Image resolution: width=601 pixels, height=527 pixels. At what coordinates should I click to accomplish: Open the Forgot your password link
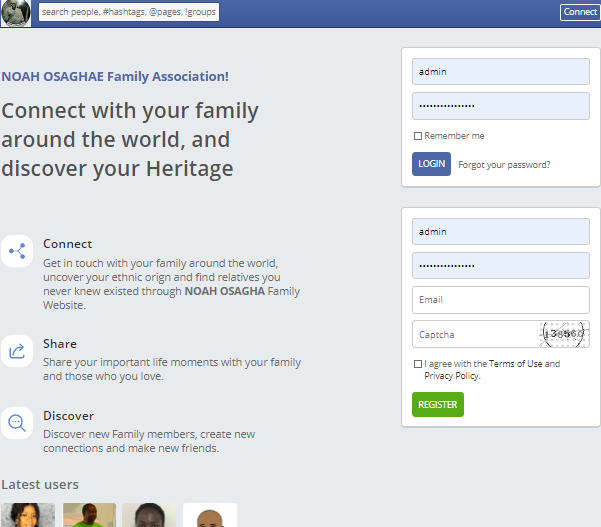504,164
